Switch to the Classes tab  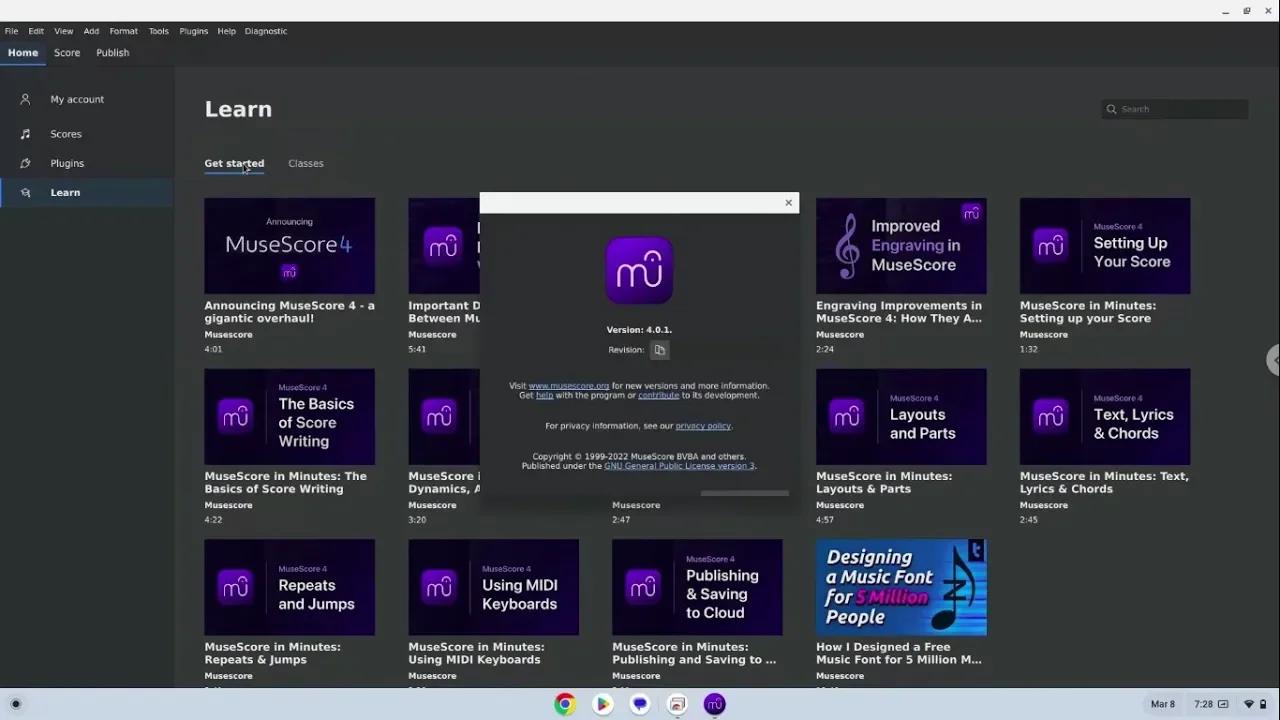click(306, 163)
